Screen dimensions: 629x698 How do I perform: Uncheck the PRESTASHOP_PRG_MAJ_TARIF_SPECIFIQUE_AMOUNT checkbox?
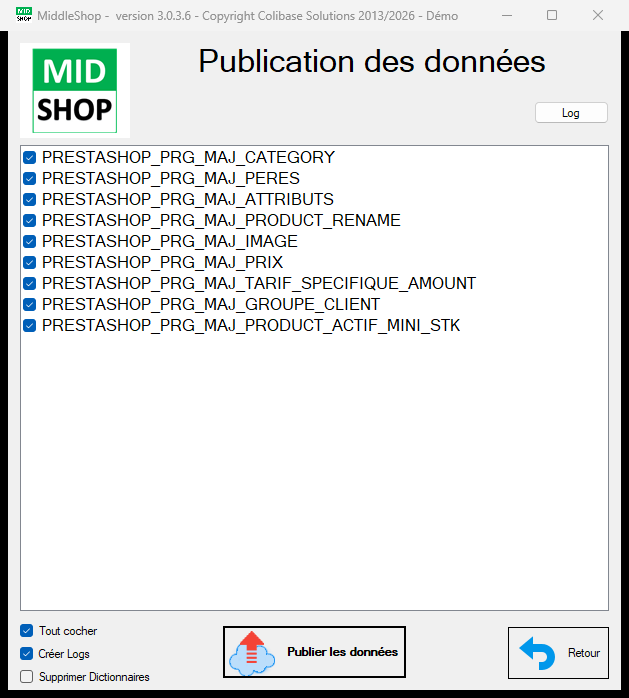tap(30, 284)
